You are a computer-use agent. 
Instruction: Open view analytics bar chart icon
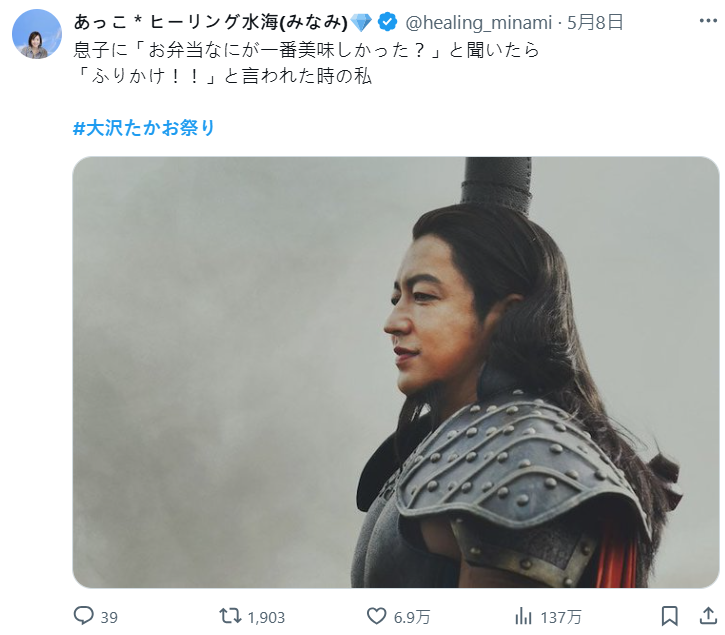coord(522,616)
